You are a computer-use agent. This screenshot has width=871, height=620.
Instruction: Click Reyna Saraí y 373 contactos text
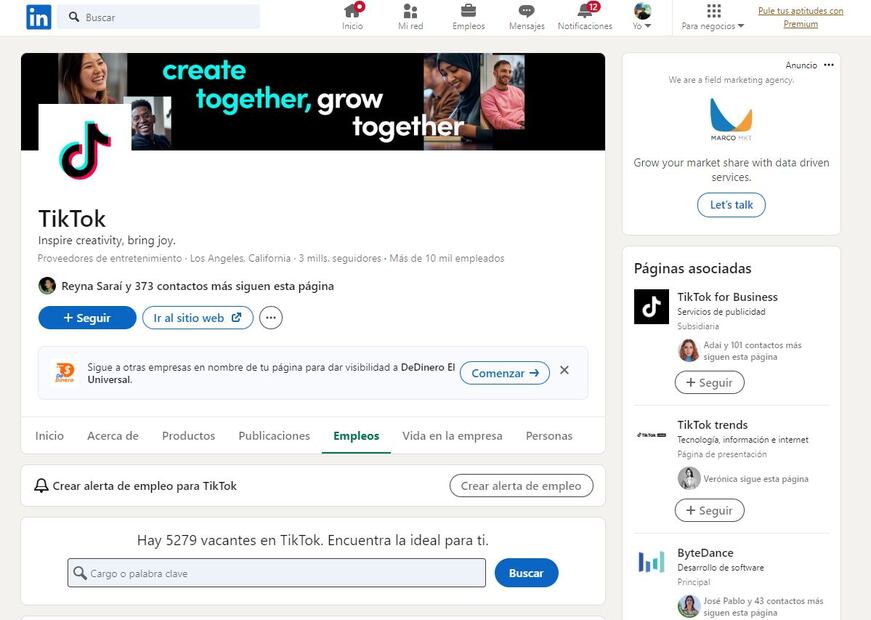pos(197,286)
